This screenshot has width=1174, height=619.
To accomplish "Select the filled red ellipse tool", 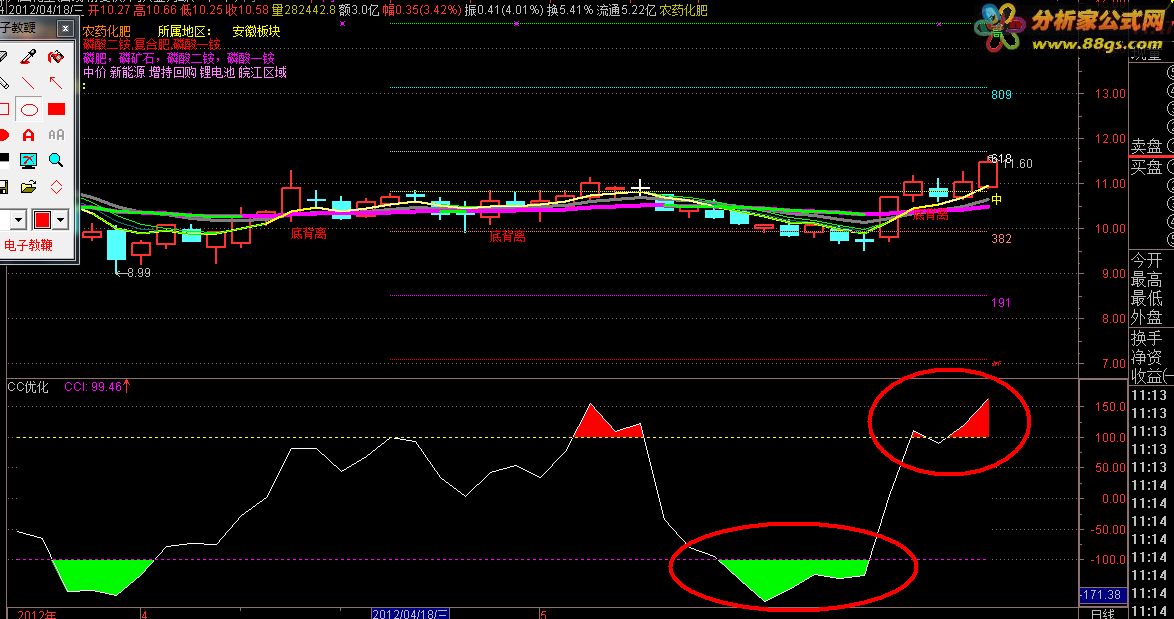I will tap(4, 135).
